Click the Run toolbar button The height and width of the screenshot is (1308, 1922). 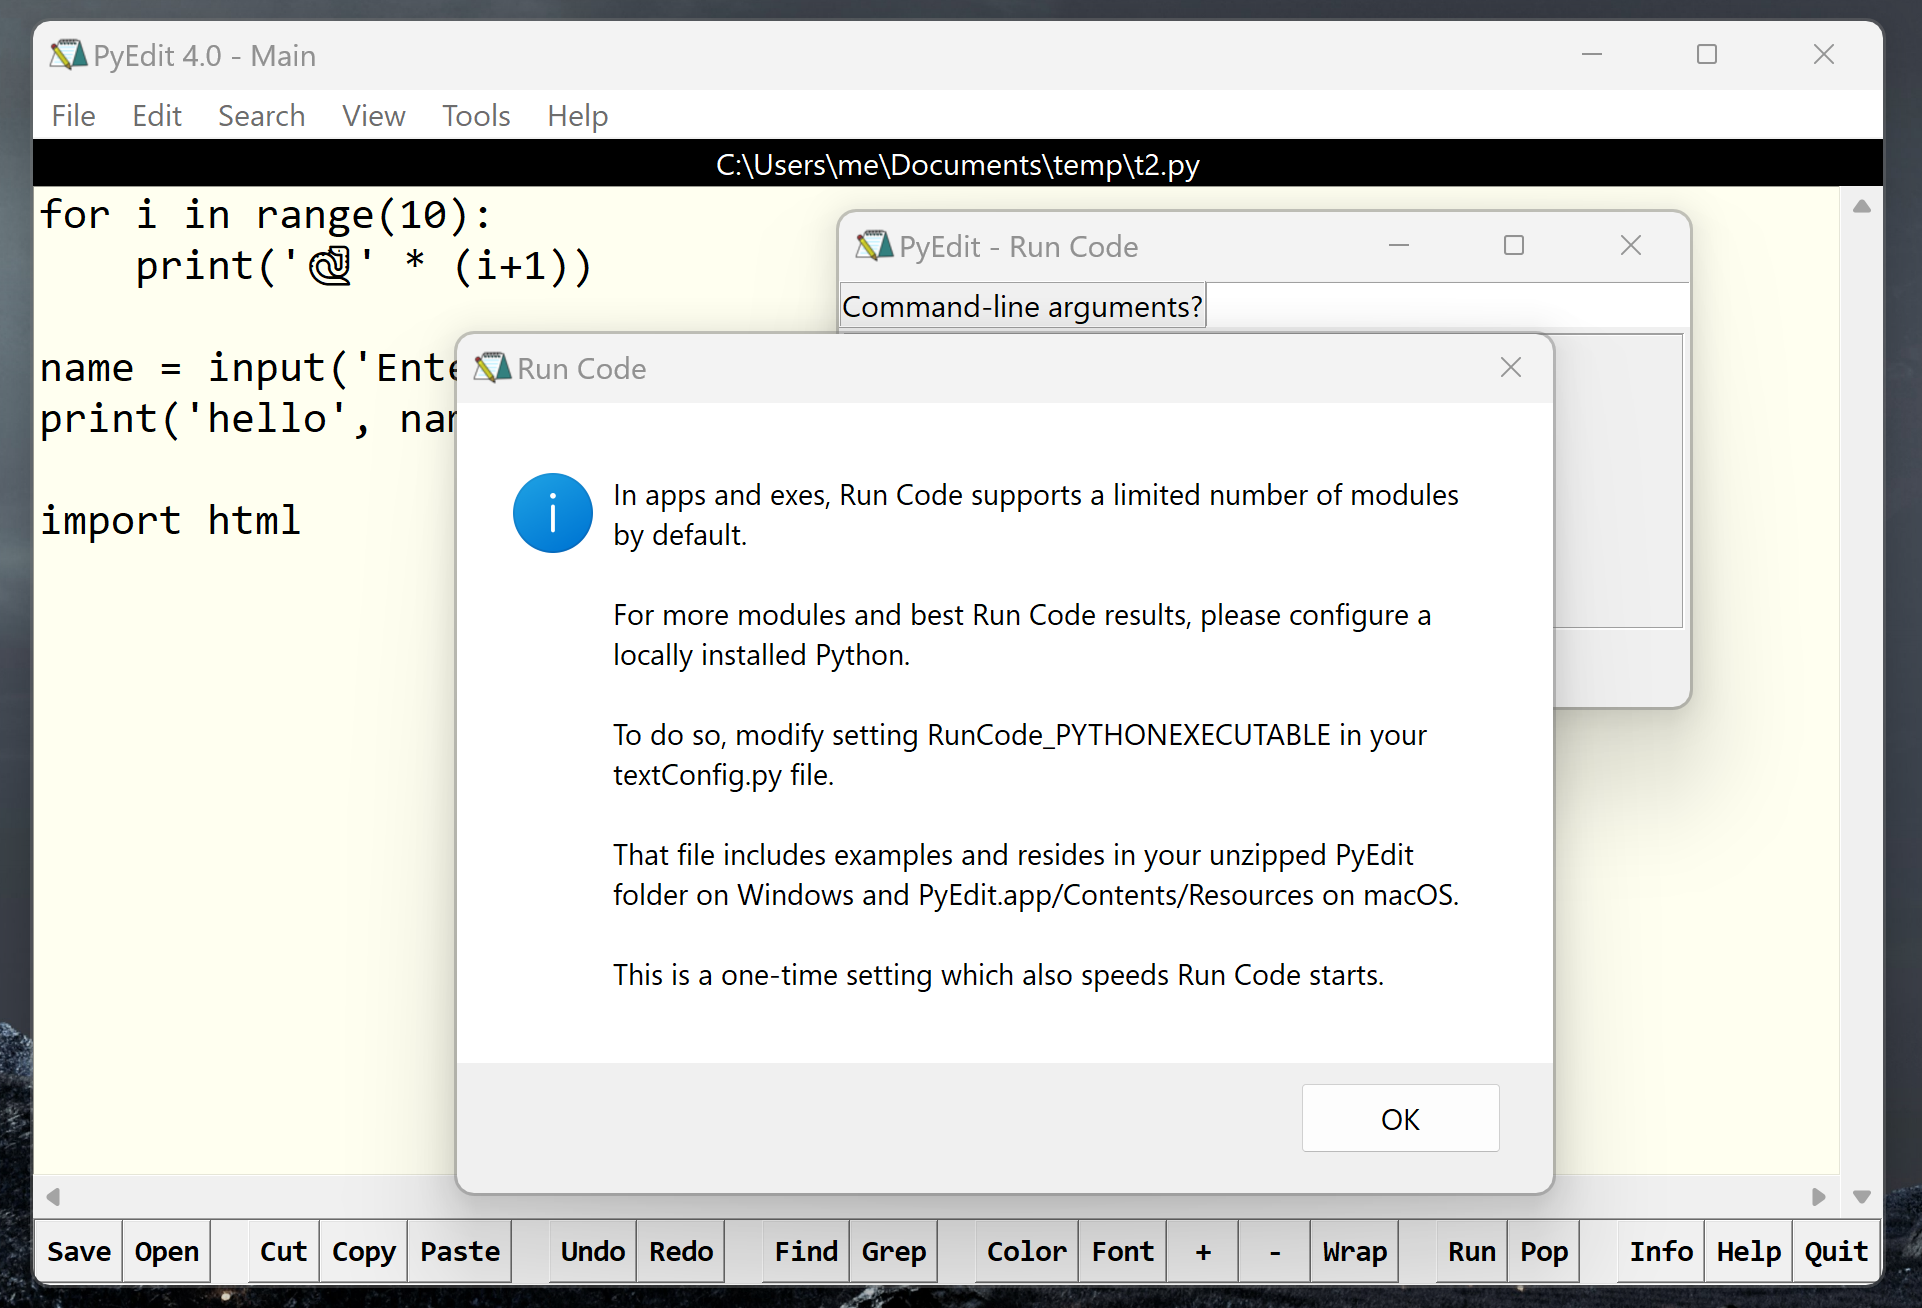[x=1472, y=1251]
